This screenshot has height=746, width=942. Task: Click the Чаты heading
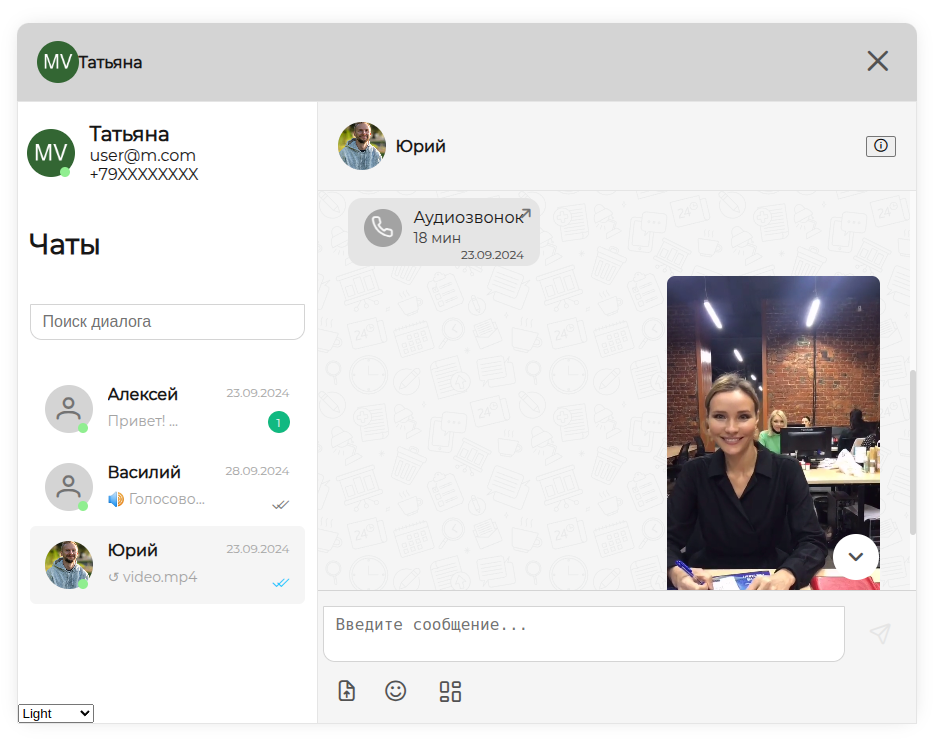65,245
